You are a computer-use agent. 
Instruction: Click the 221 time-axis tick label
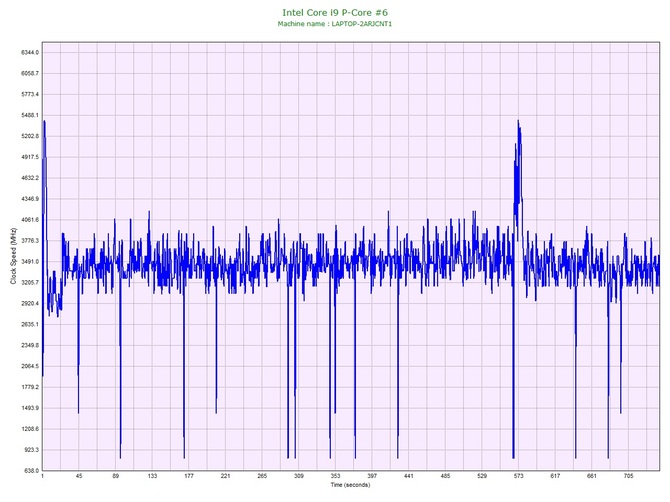[x=225, y=476]
